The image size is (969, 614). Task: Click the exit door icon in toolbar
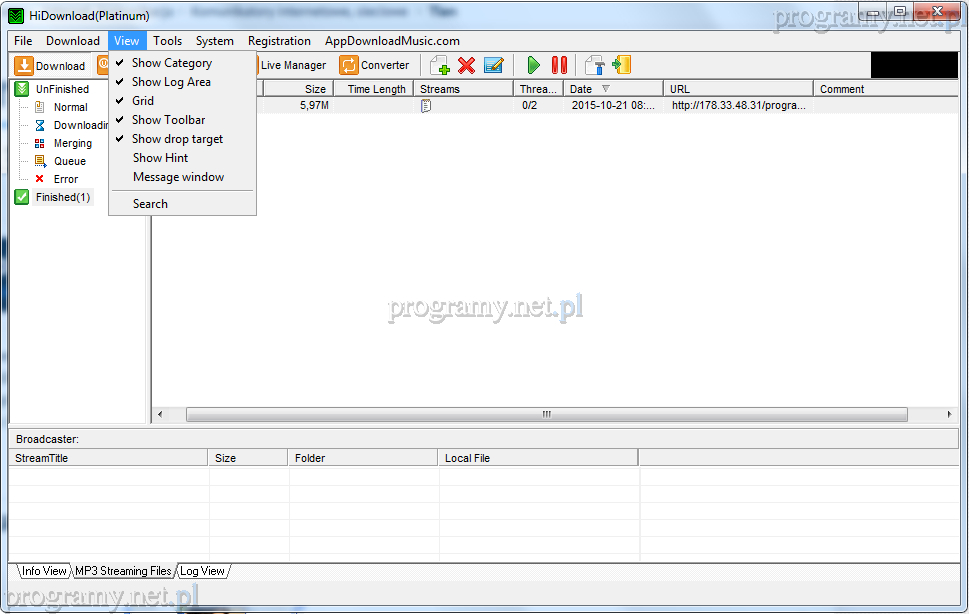pos(622,66)
